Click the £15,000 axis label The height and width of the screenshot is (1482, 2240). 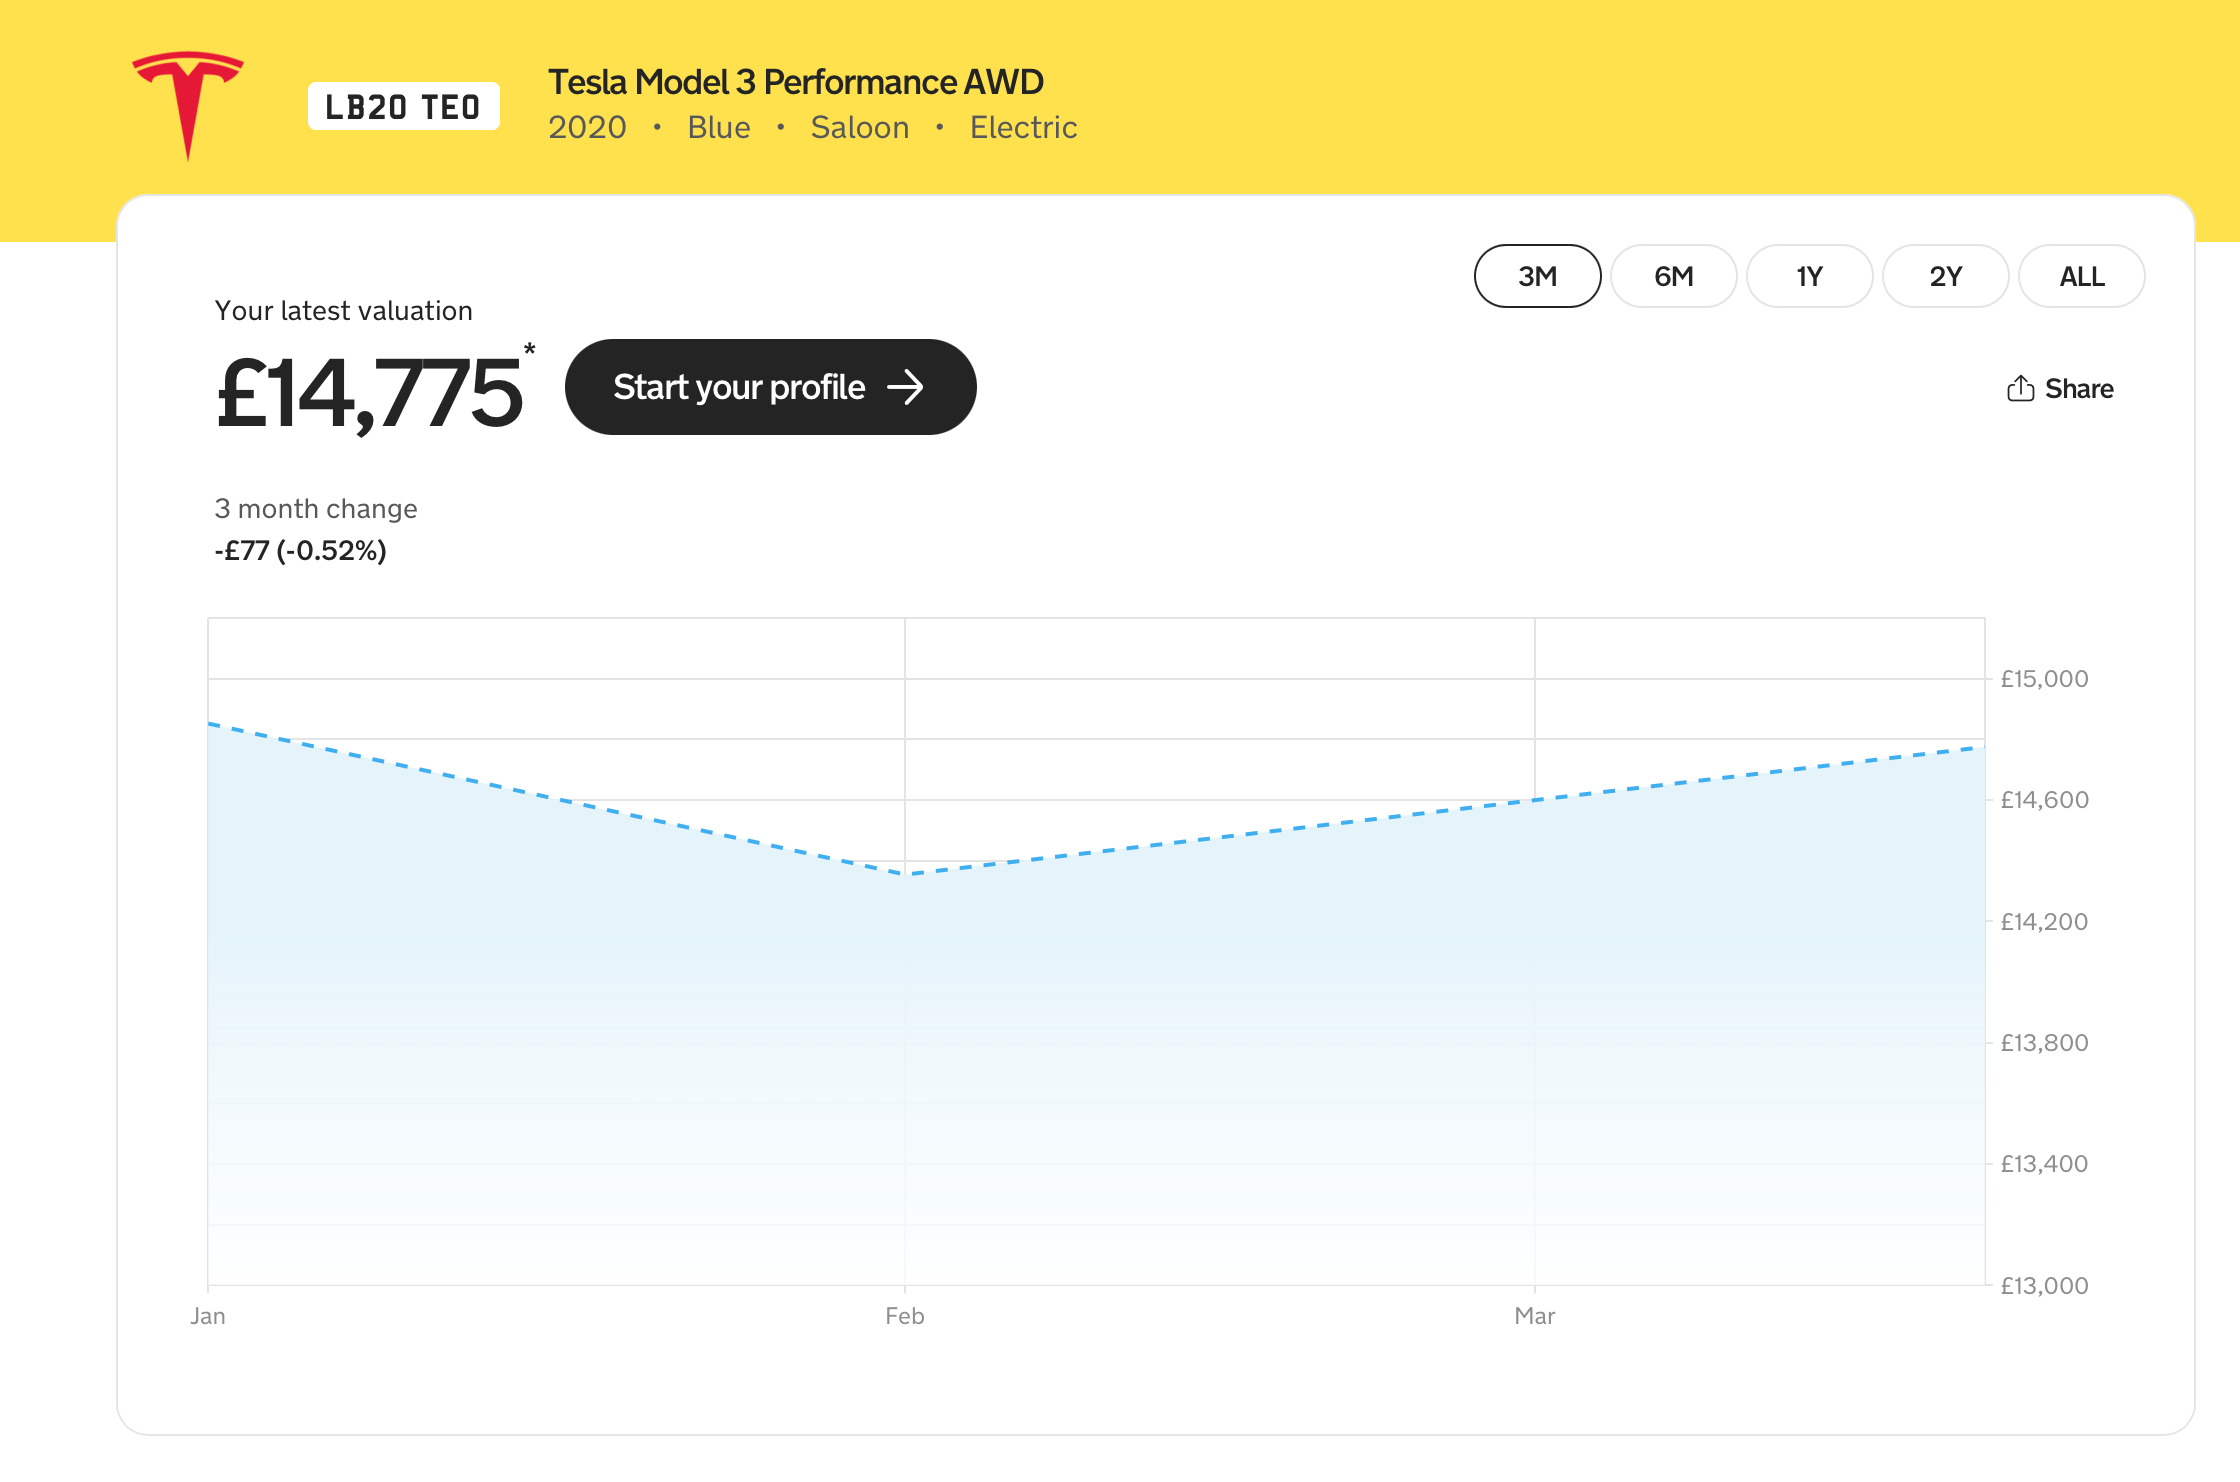click(x=2044, y=679)
